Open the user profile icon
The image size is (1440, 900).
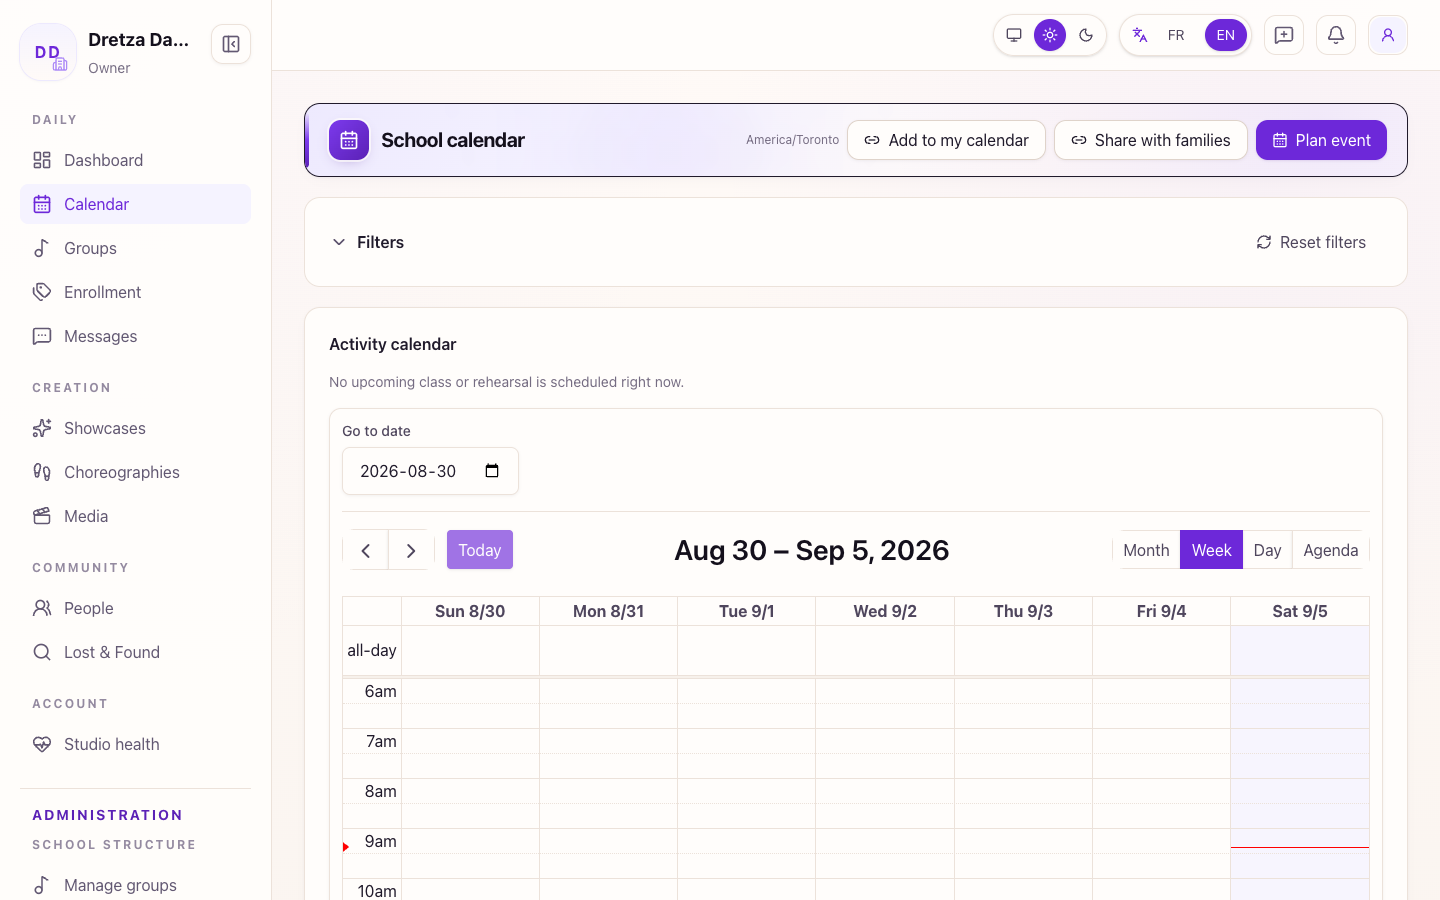coord(1388,35)
